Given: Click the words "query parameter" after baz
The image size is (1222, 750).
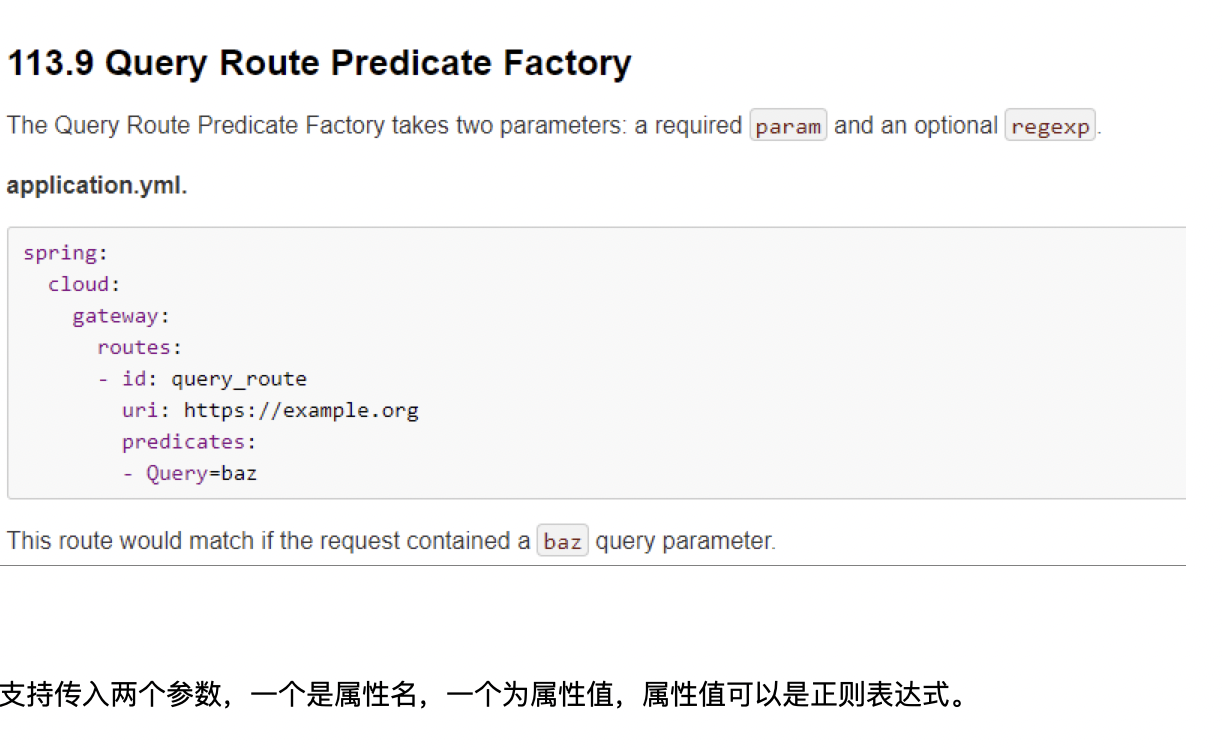Looking at the screenshot, I should click(684, 541).
